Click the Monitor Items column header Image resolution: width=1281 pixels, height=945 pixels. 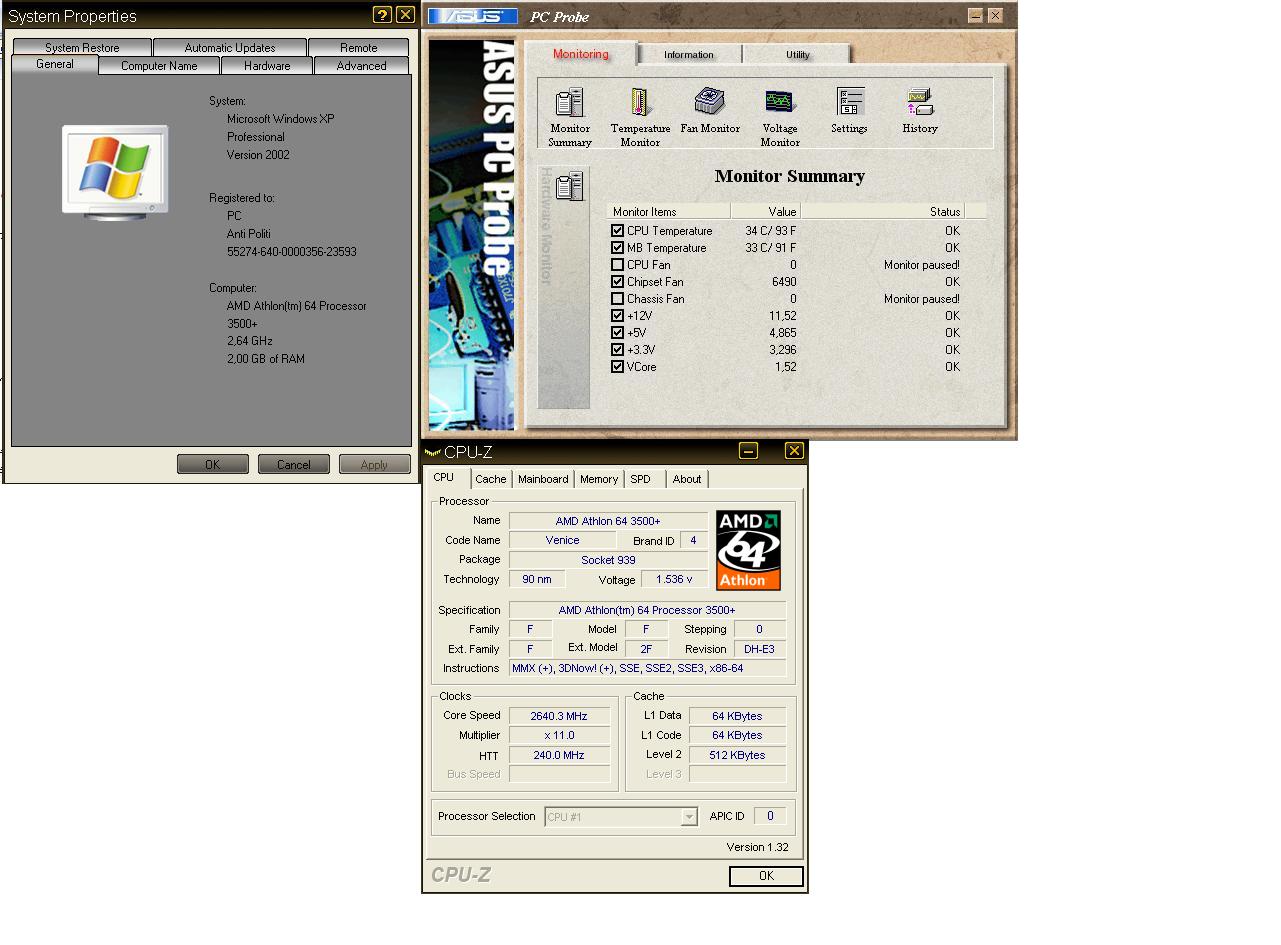pyautogui.click(x=669, y=211)
